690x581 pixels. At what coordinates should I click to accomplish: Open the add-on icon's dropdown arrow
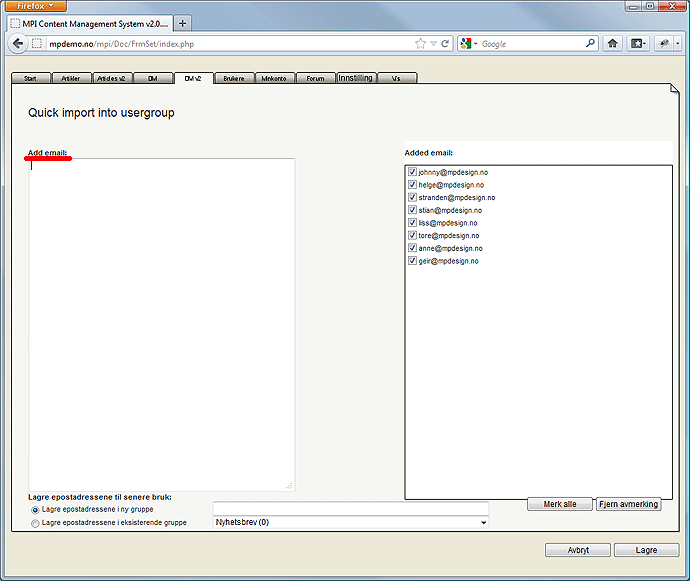[678, 43]
